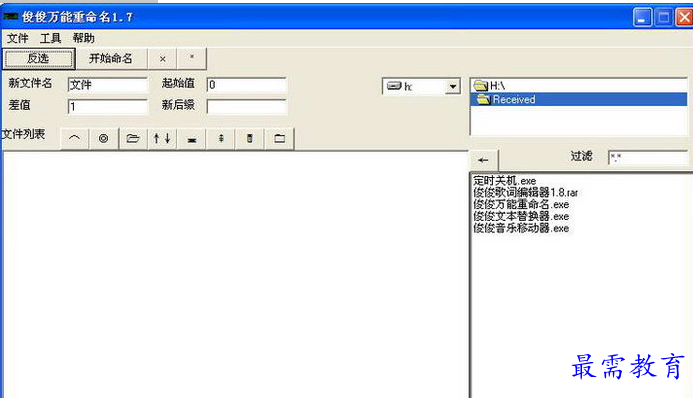Click the small black bar toolbar button
This screenshot has width=693, height=398.
pyautogui.click(x=191, y=139)
